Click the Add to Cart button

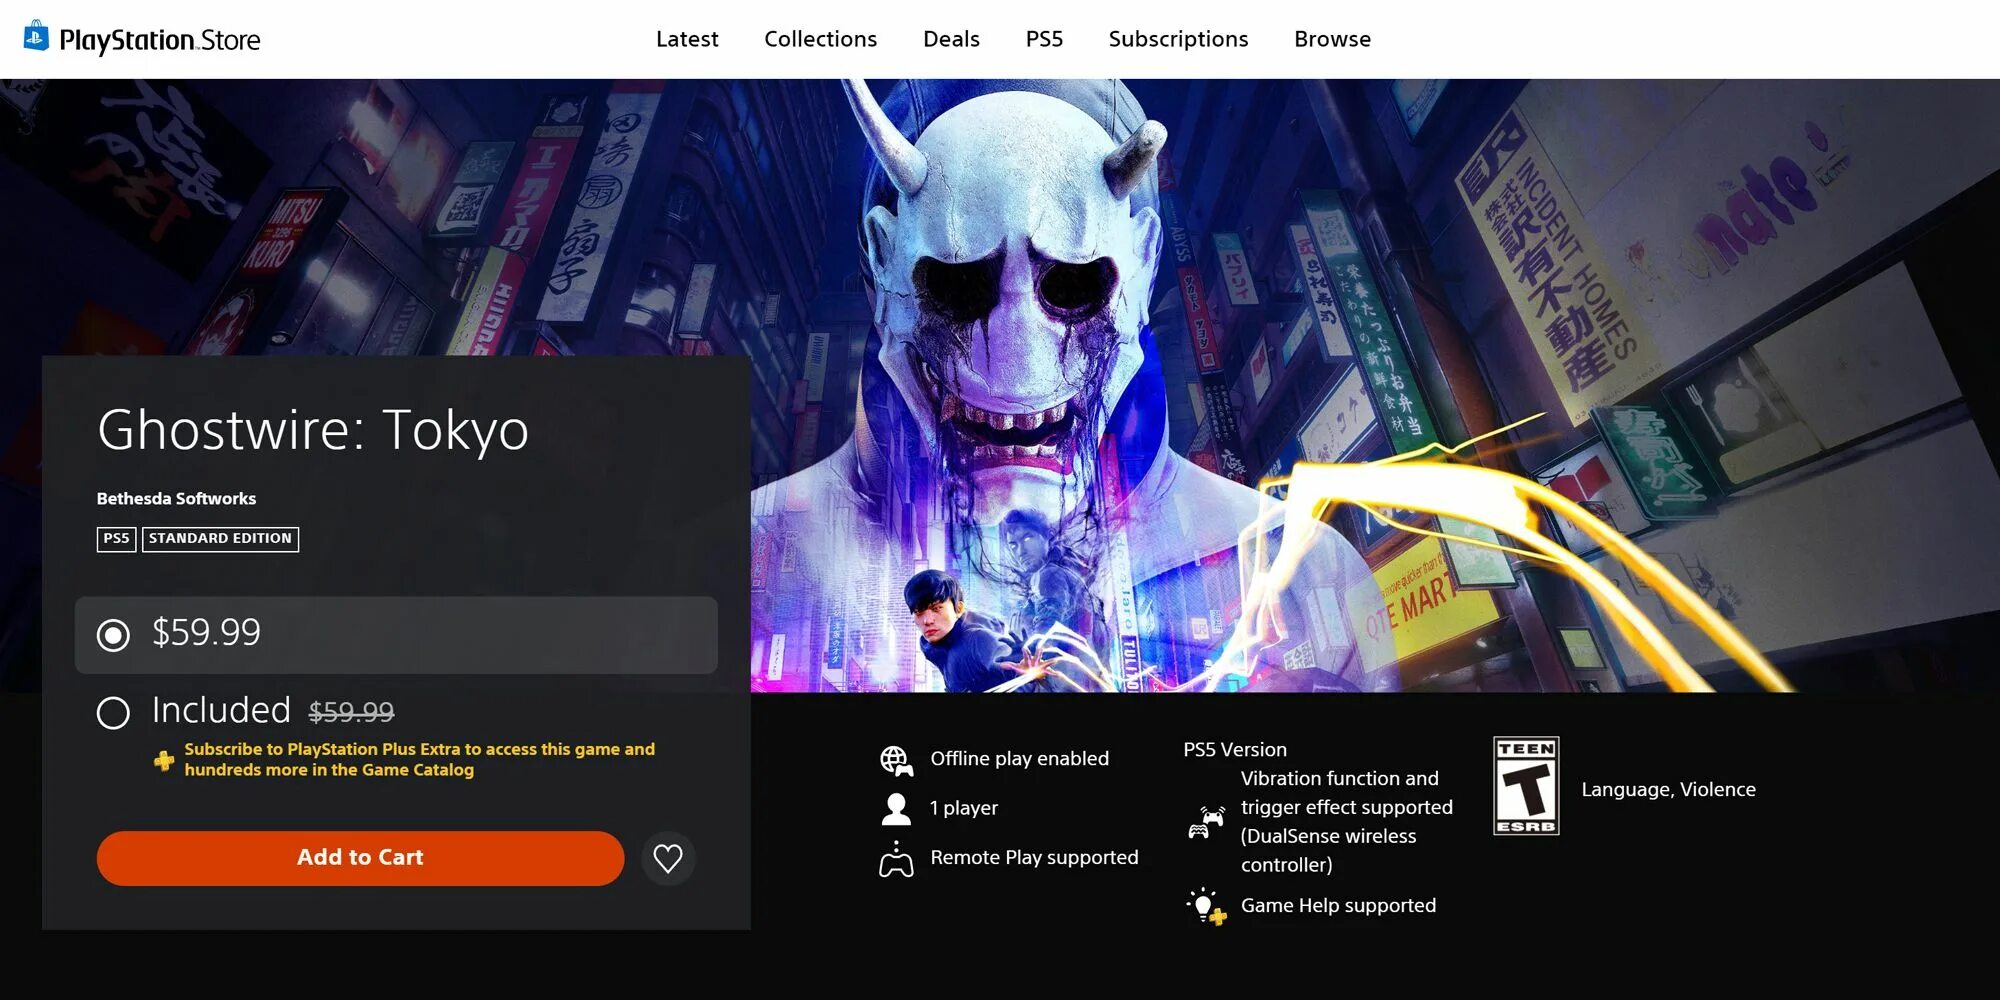coord(360,858)
